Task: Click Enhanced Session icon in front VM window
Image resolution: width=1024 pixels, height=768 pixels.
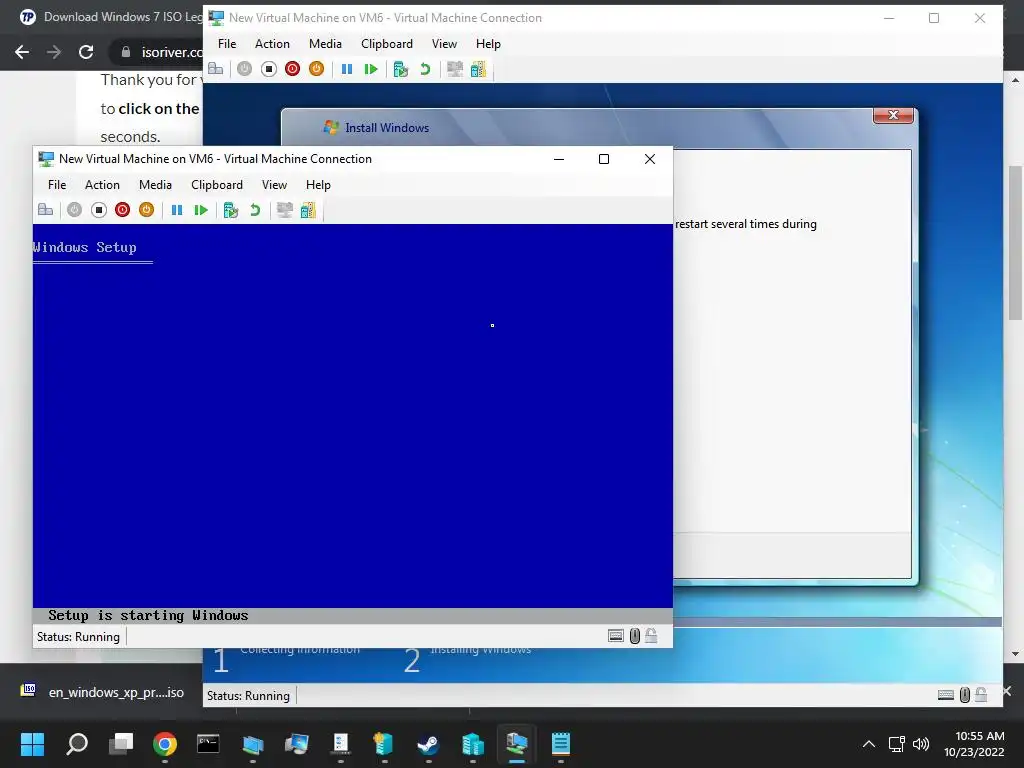Action: [284, 210]
